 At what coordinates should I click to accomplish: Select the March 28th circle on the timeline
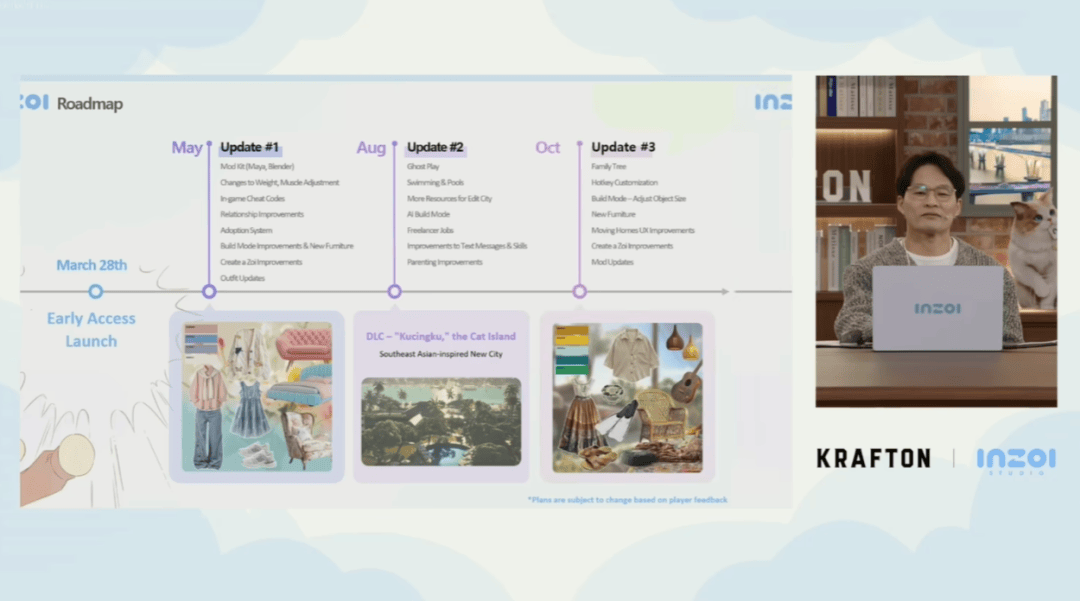(x=96, y=291)
